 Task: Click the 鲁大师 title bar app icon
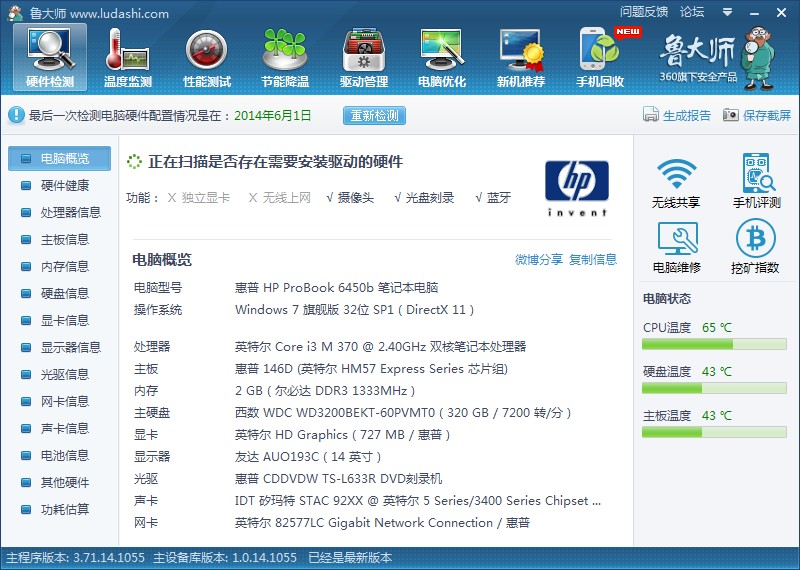[15, 13]
